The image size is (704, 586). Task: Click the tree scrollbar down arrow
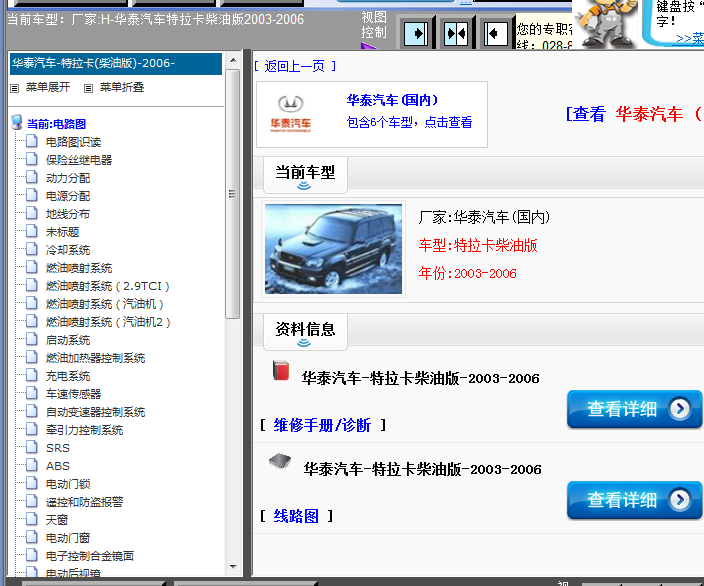pos(233,567)
